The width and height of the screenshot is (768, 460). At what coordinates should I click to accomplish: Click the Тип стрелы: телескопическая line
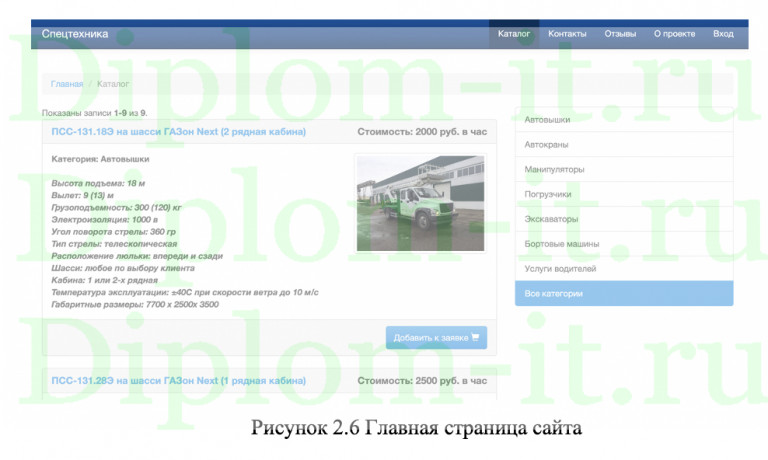pos(114,243)
